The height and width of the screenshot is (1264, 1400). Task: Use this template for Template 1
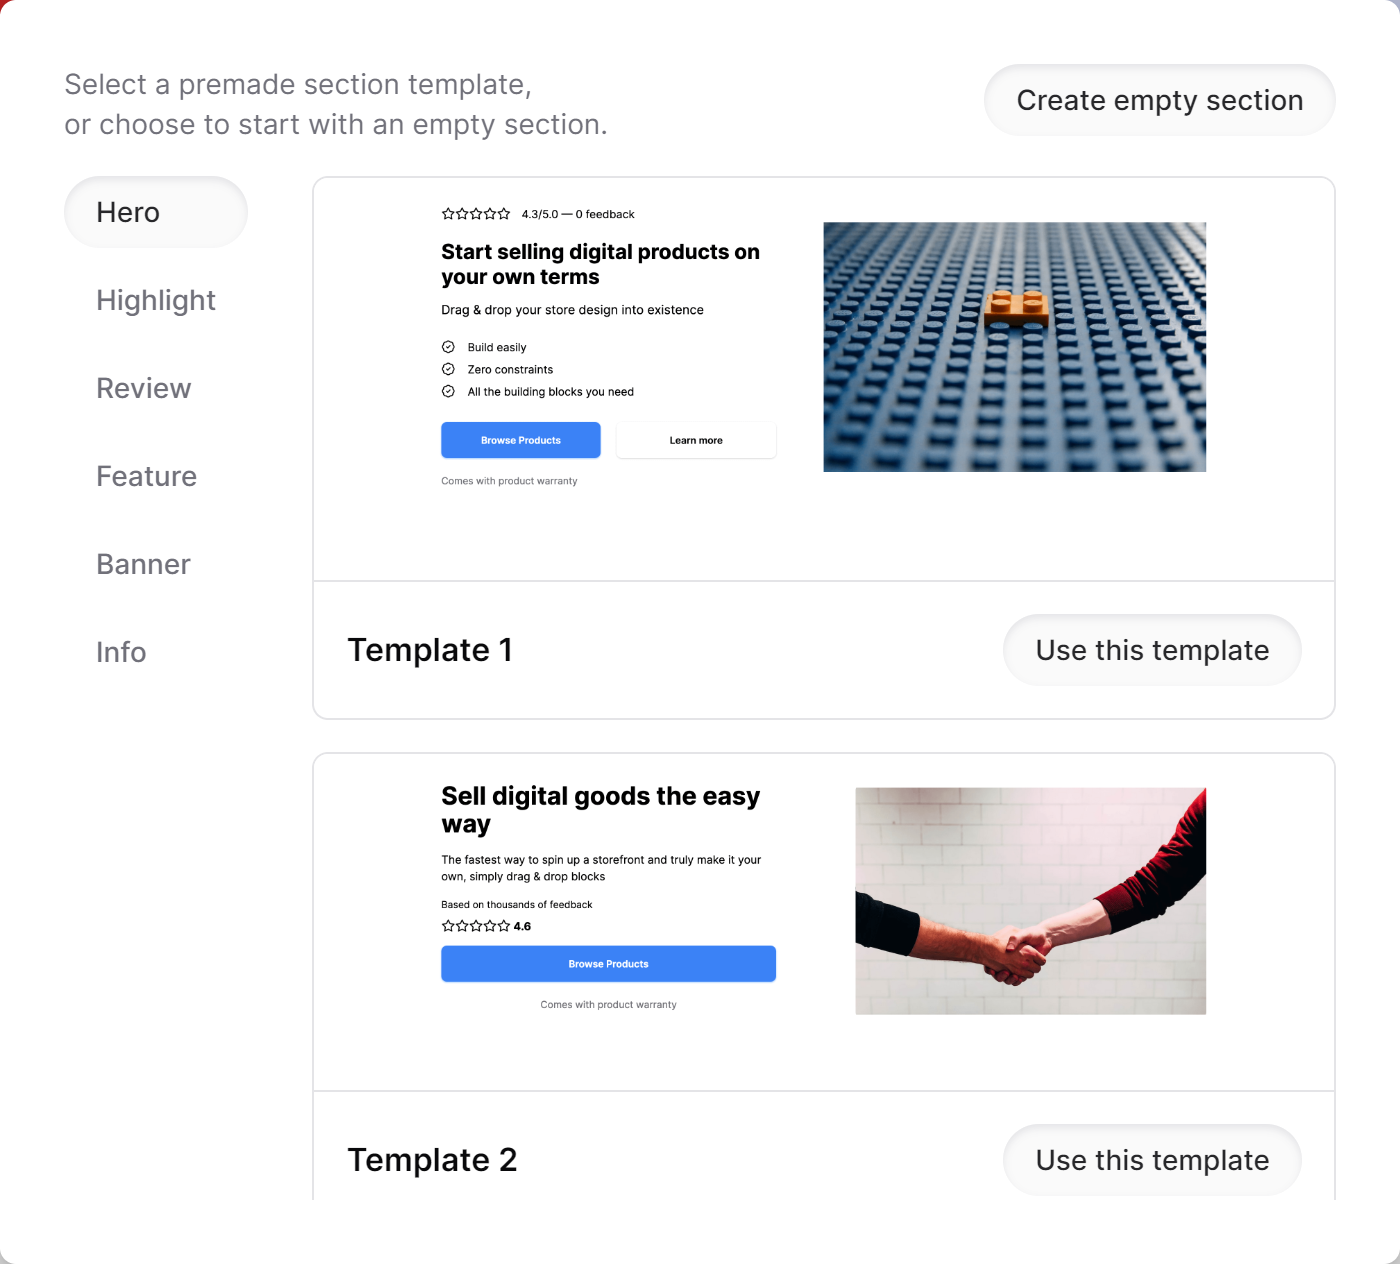[x=1152, y=650]
